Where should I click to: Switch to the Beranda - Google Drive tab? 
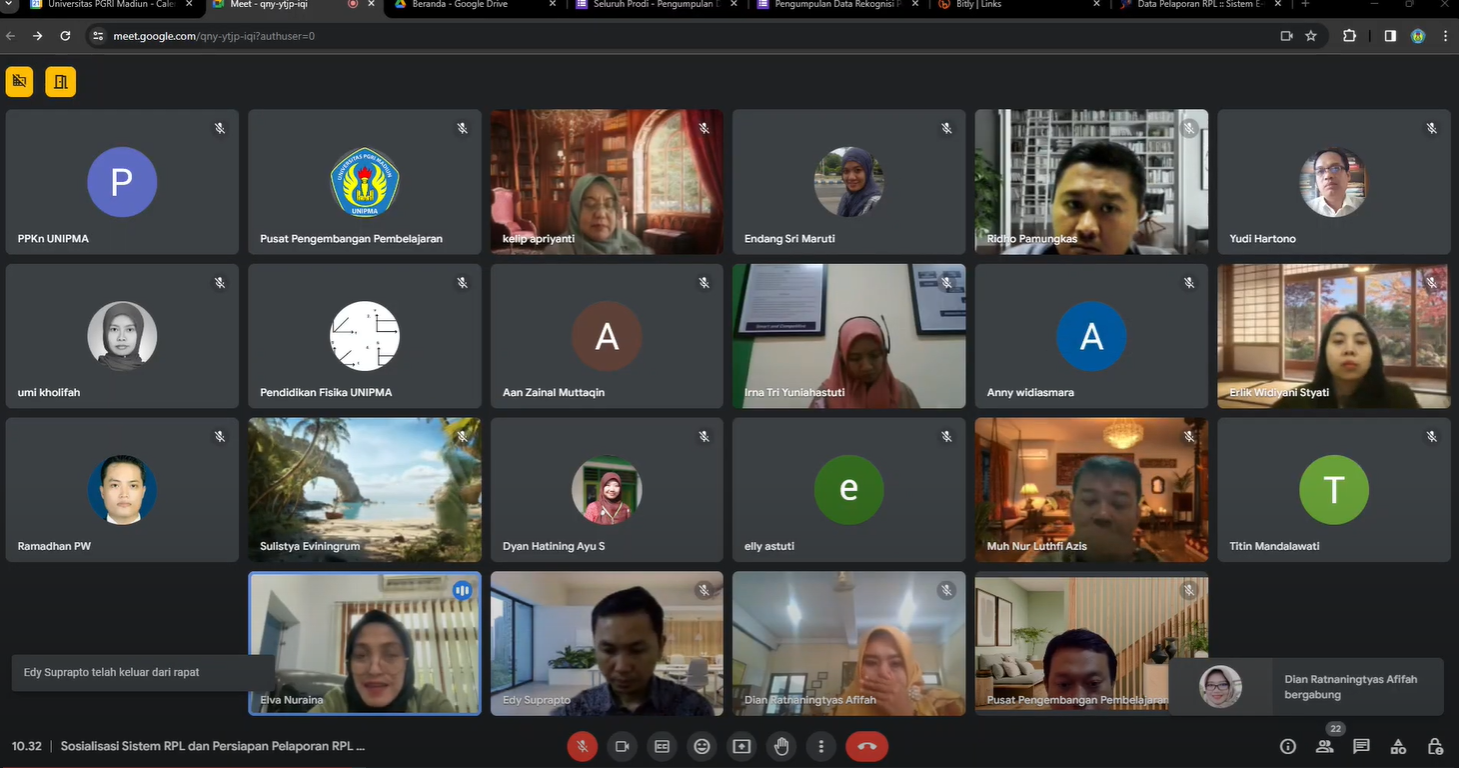(460, 5)
